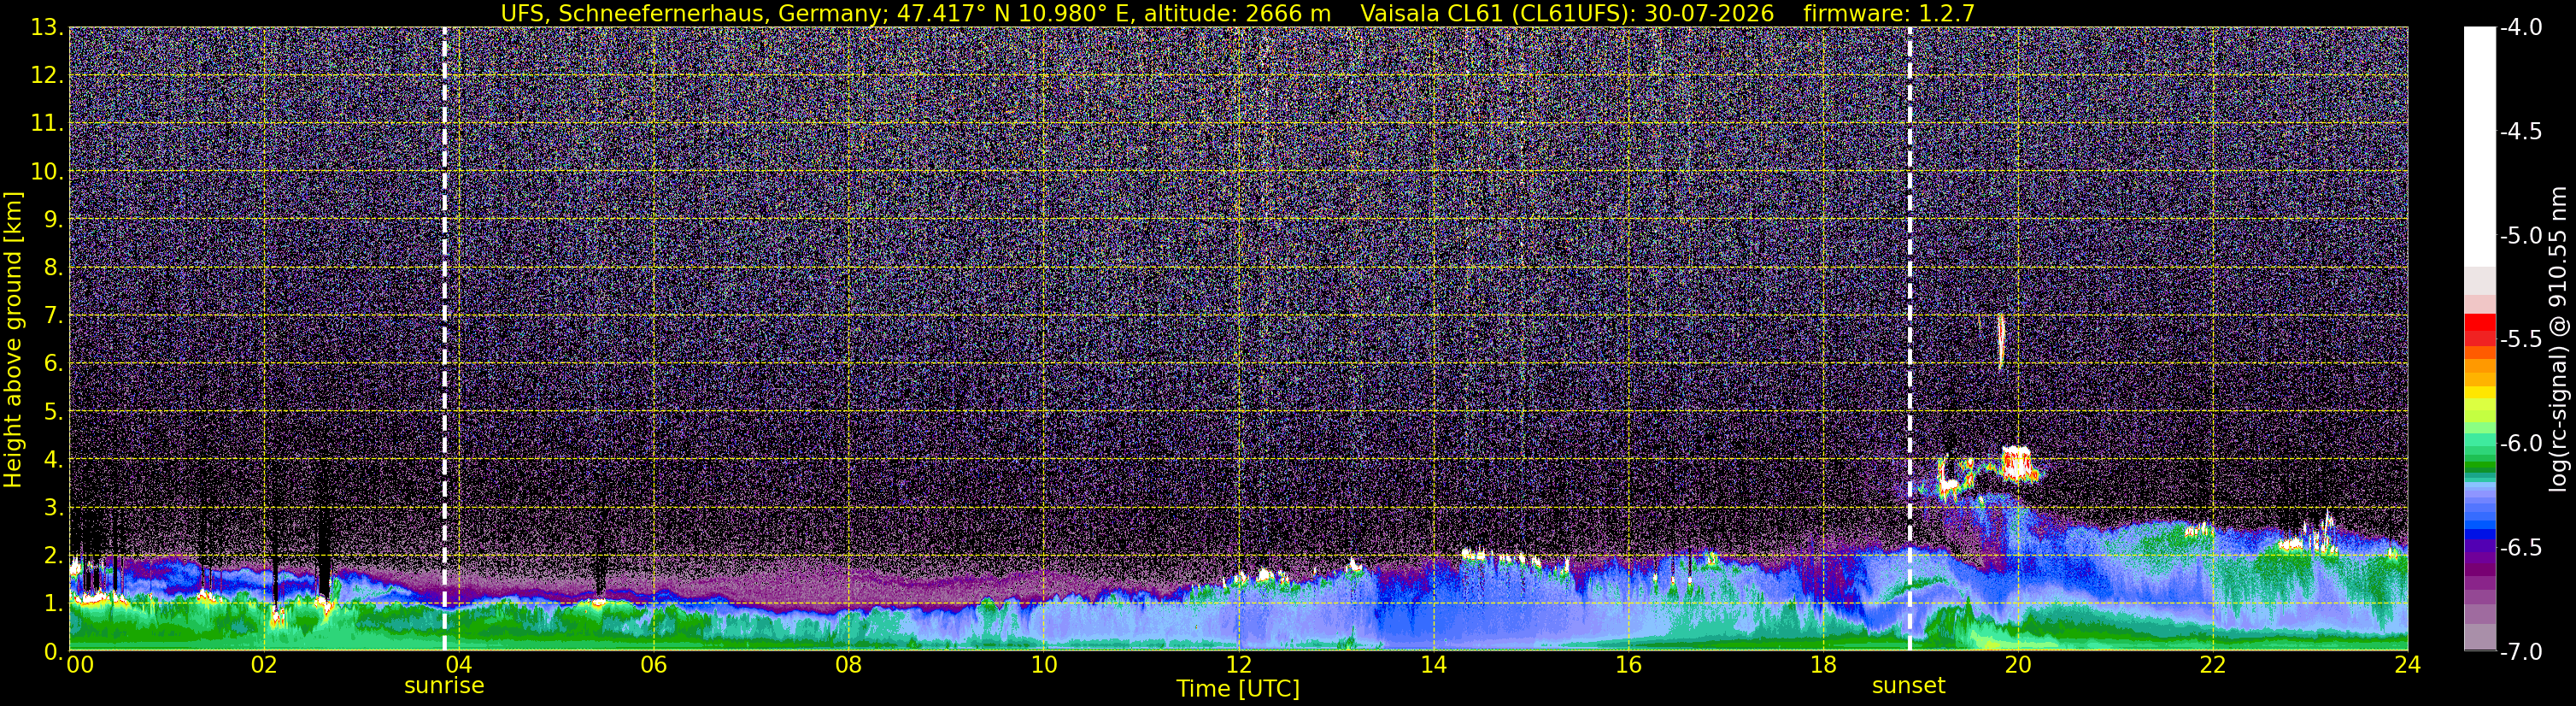This screenshot has height=706, width=2576.
Task: Click the '5.' height tick label
Action: pyautogui.click(x=54, y=411)
